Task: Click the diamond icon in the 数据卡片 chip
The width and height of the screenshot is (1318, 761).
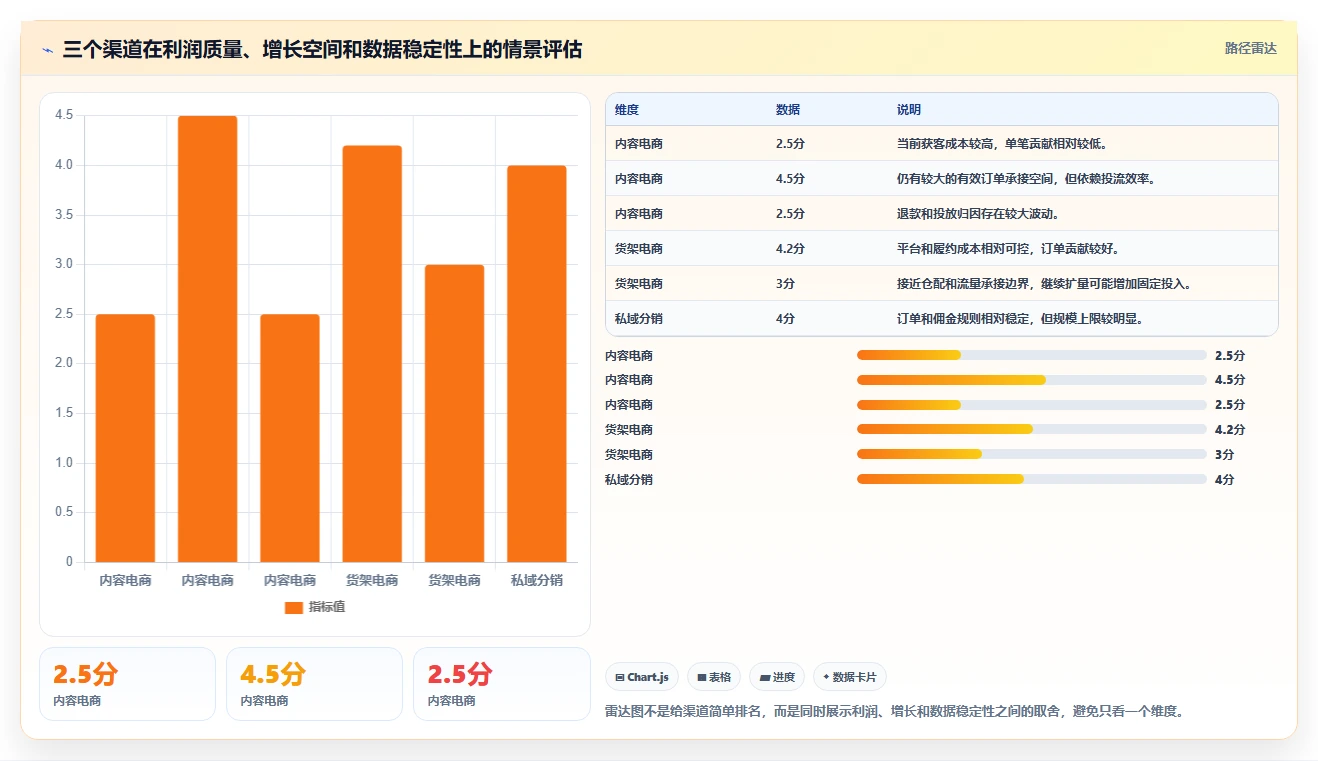Action: click(826, 677)
